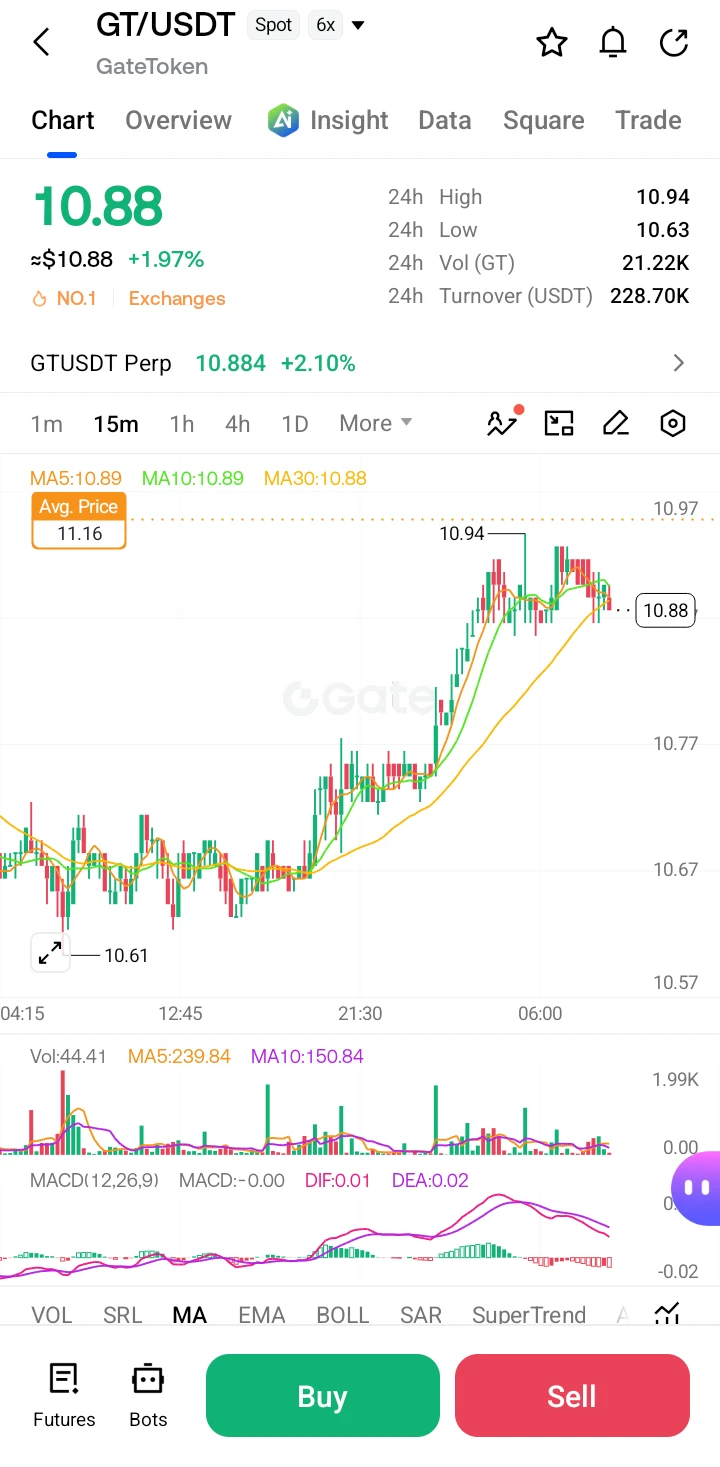720x1467 pixels.
Task: Open Futures shortcut
Action: click(x=64, y=1395)
